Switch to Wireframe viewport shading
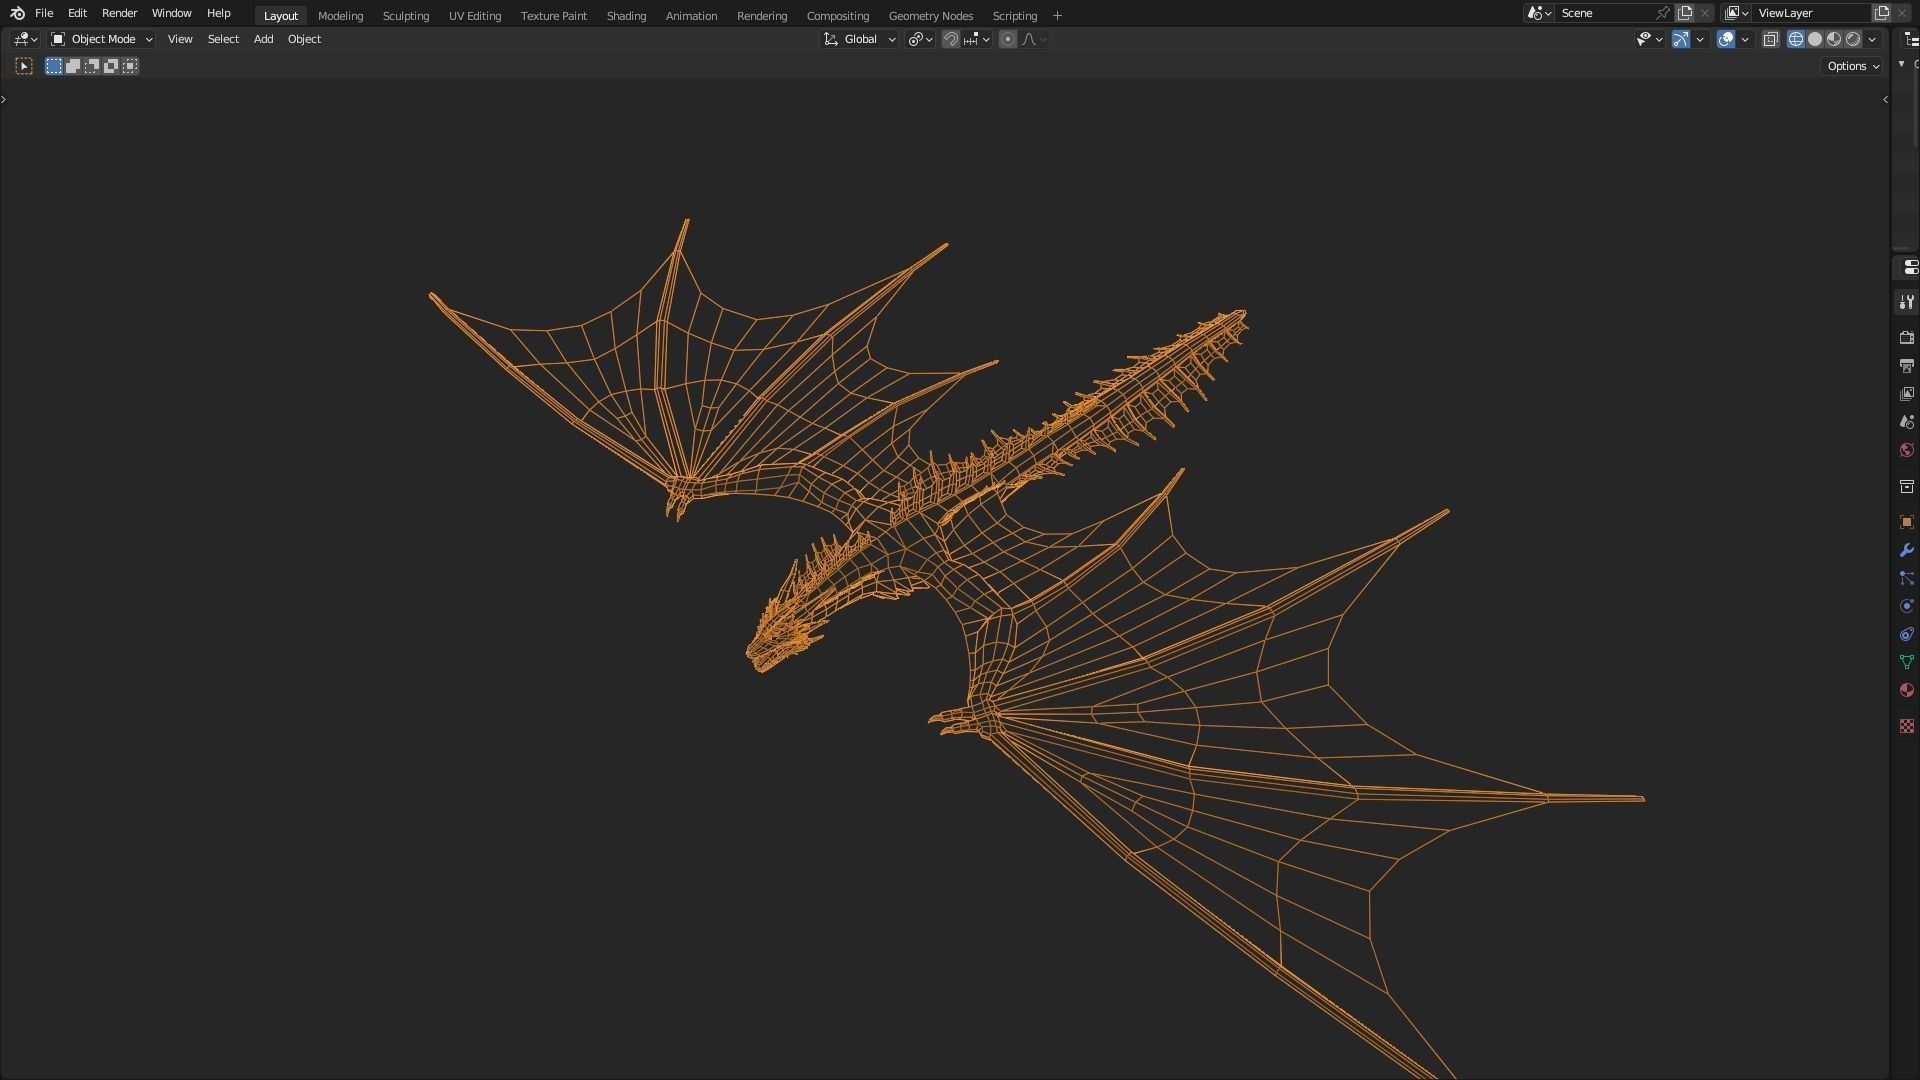 pos(1796,39)
